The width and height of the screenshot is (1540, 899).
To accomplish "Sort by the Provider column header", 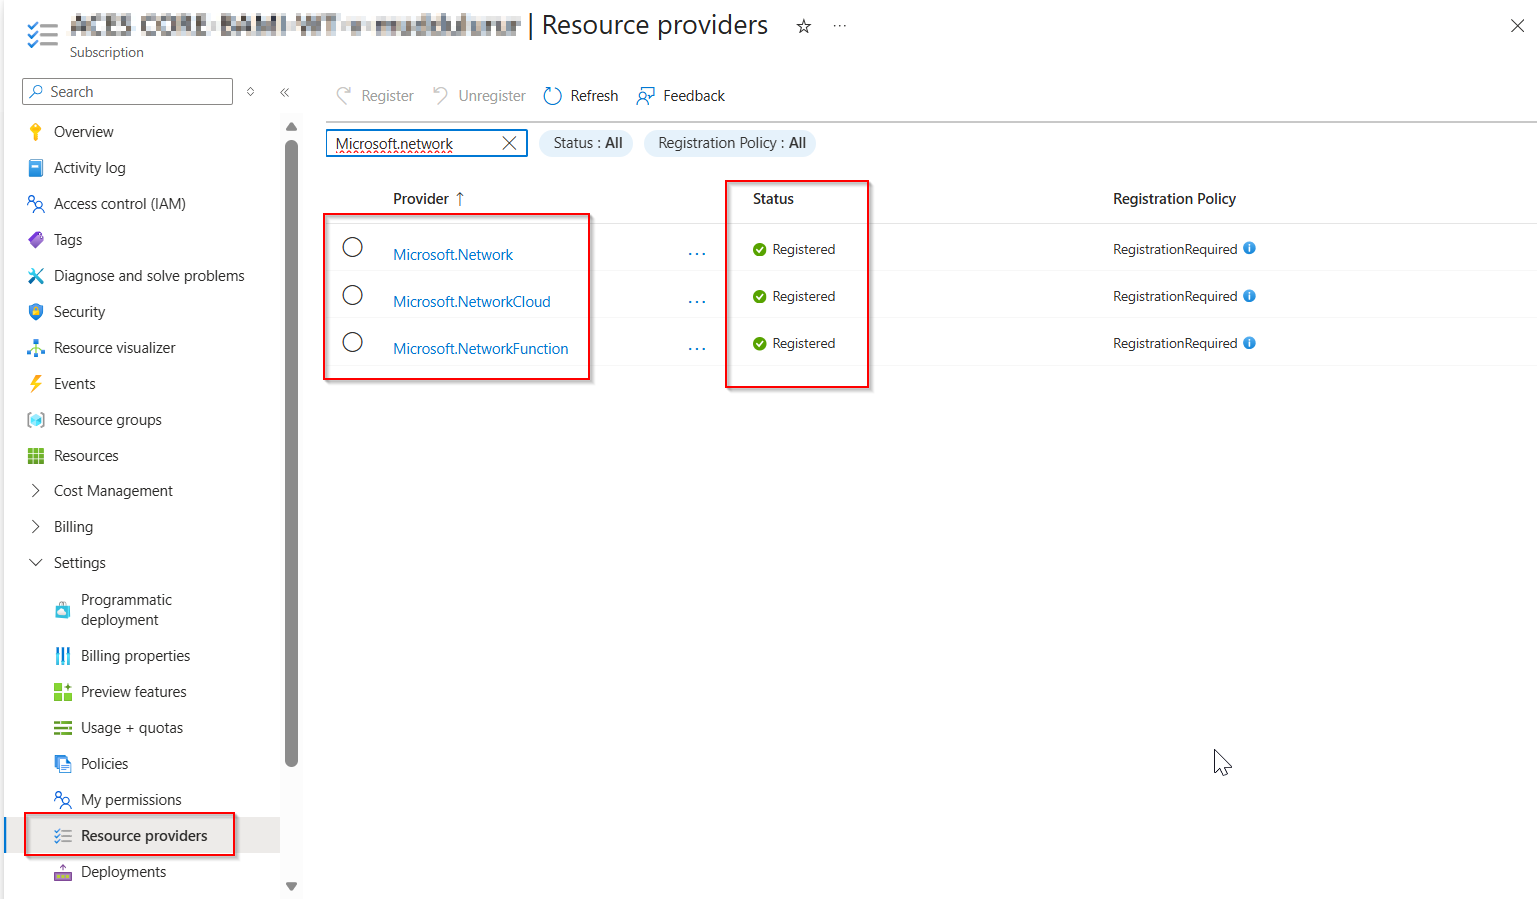I will (x=428, y=199).
